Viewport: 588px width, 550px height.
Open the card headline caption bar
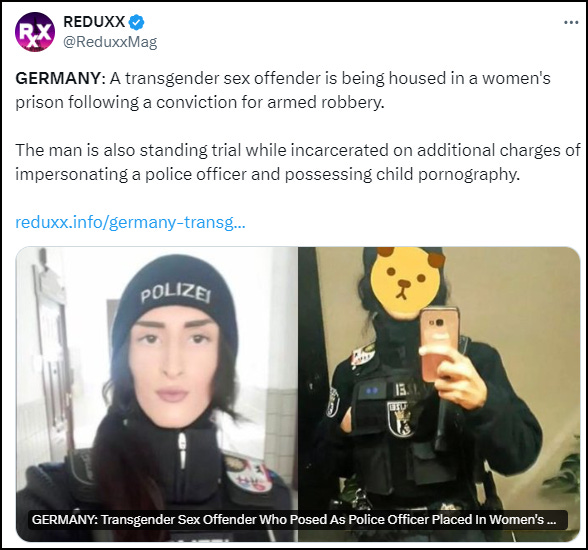pyautogui.click(x=298, y=520)
